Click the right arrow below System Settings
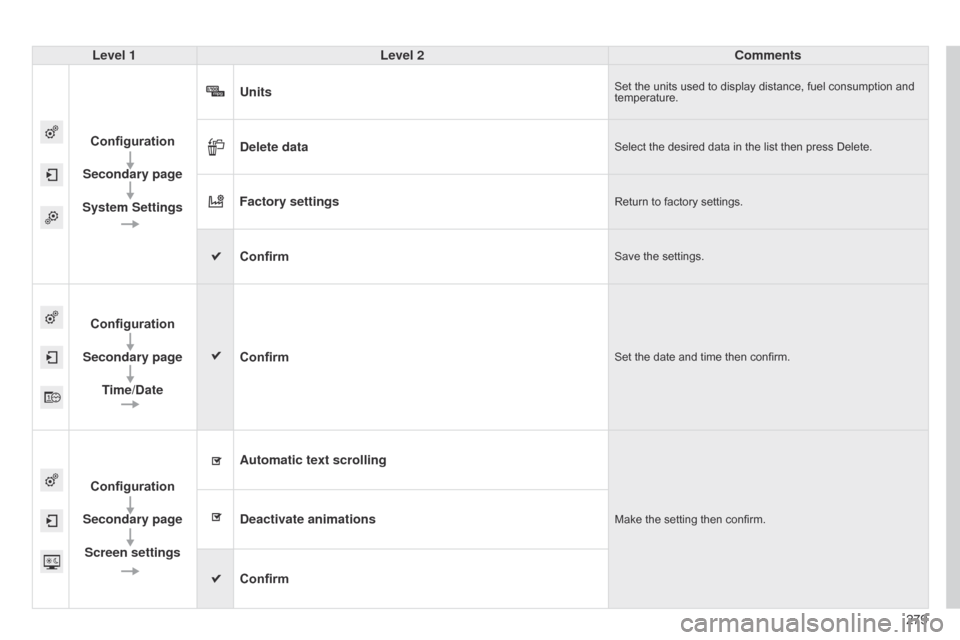This screenshot has width=960, height=640. (x=129, y=225)
